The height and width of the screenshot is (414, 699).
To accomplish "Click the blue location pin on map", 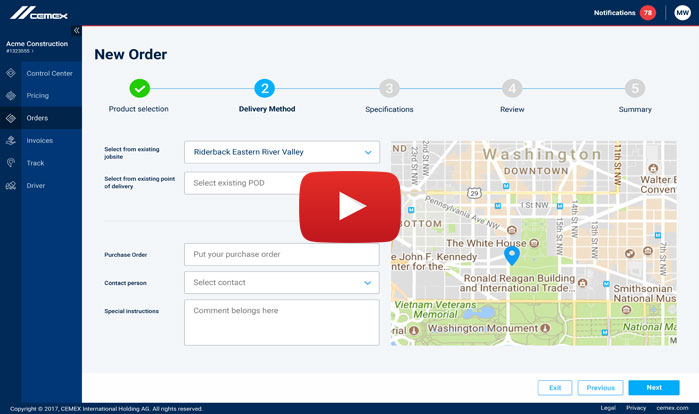I will pyautogui.click(x=512, y=256).
